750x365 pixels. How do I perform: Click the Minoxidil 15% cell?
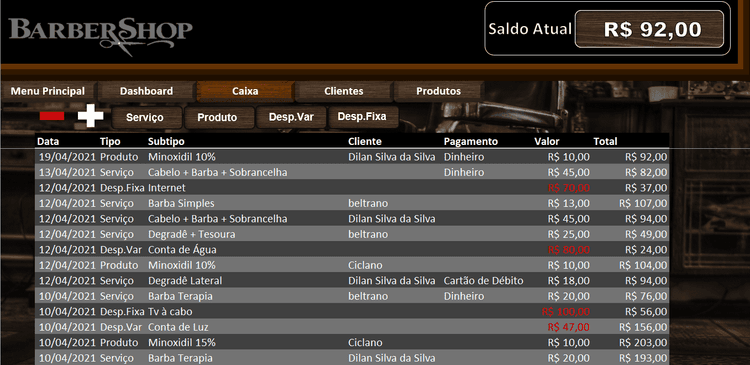[182, 343]
